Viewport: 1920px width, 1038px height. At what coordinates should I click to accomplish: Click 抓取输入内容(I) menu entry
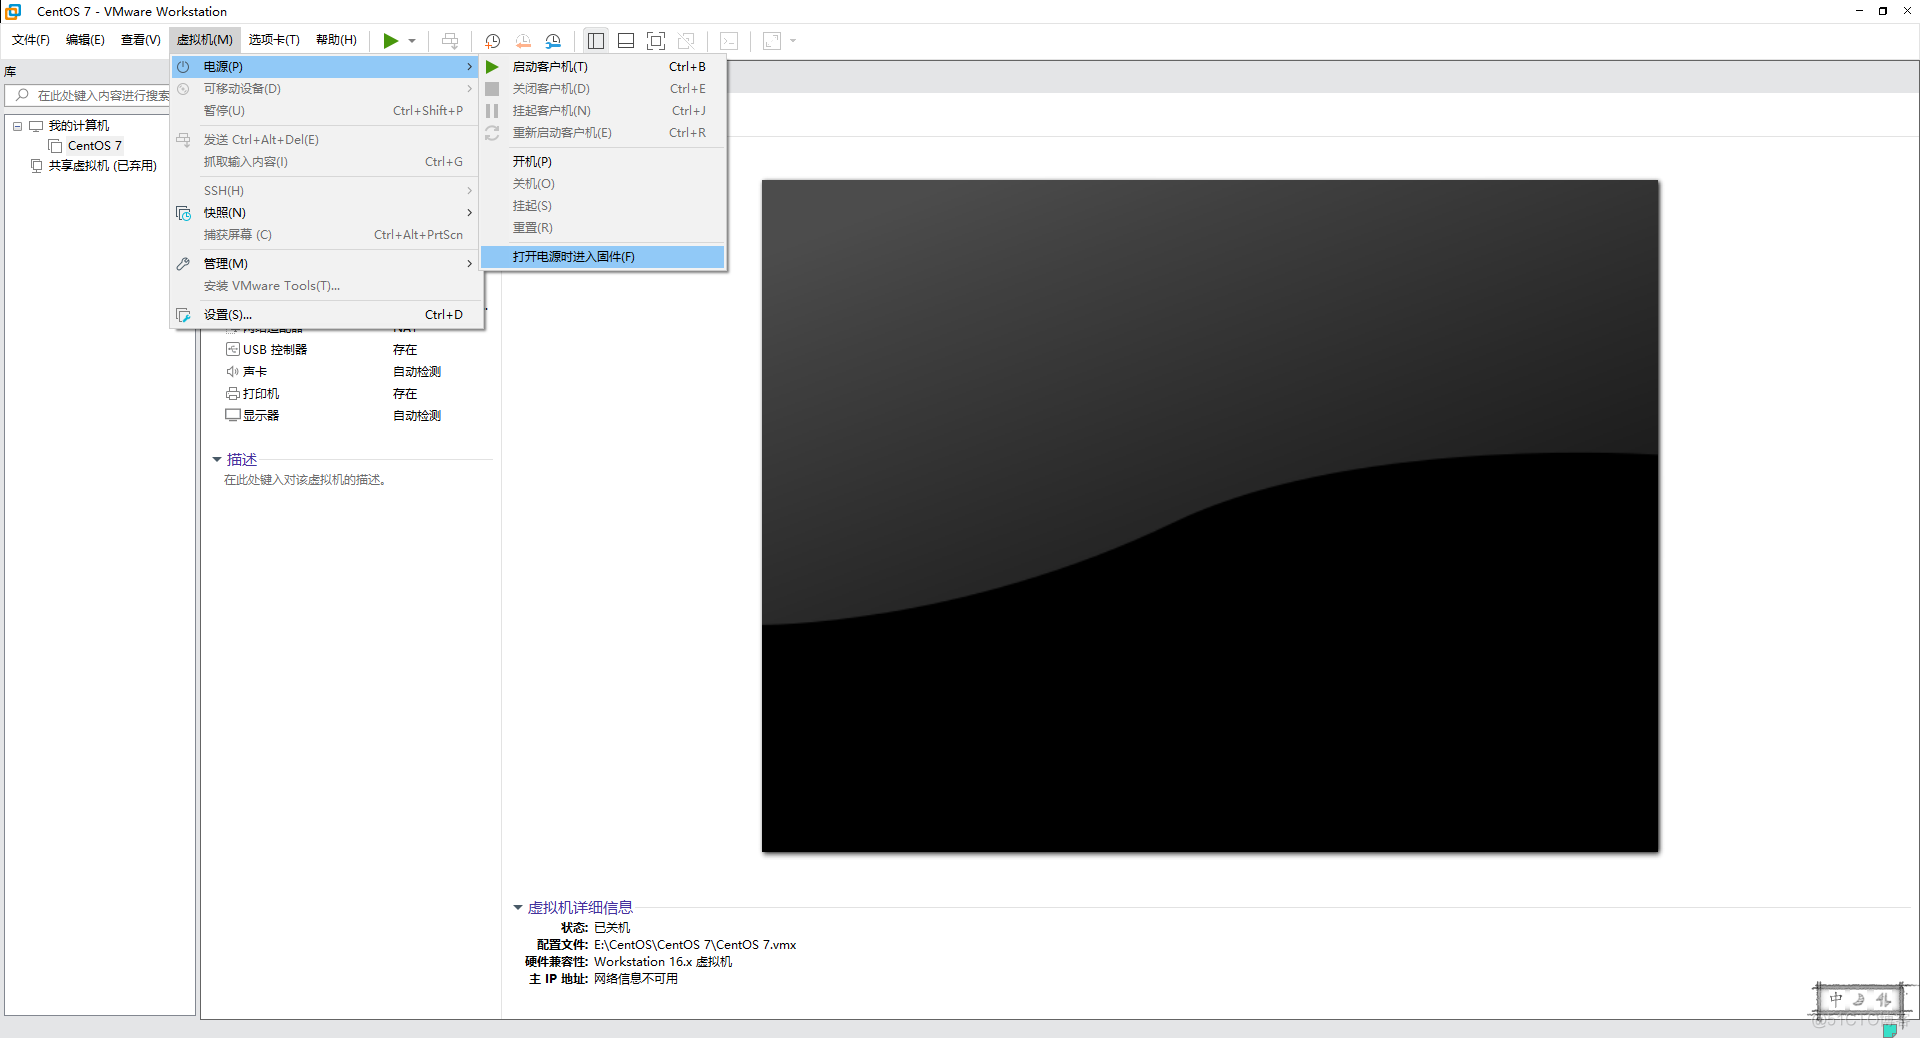coord(324,162)
